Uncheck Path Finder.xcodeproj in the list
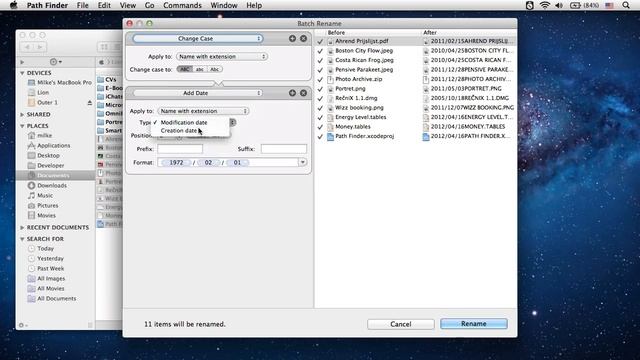This screenshot has height=360, width=640. (x=320, y=137)
